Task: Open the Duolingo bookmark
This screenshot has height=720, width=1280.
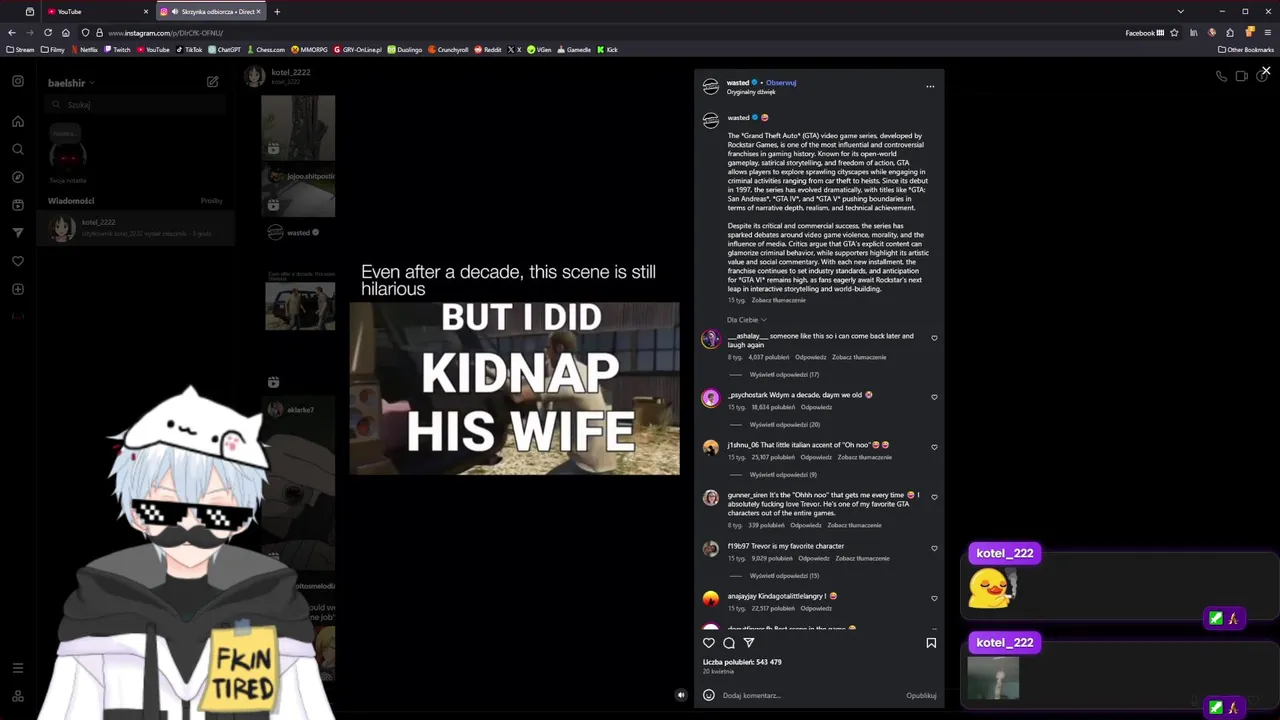Action: tap(405, 49)
